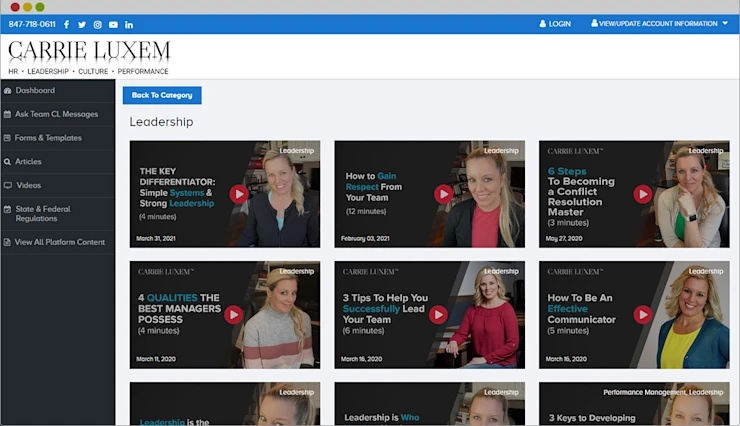Screen dimensions: 740x426
Task: Open the Instagram icon in top bar
Action: click(97, 25)
